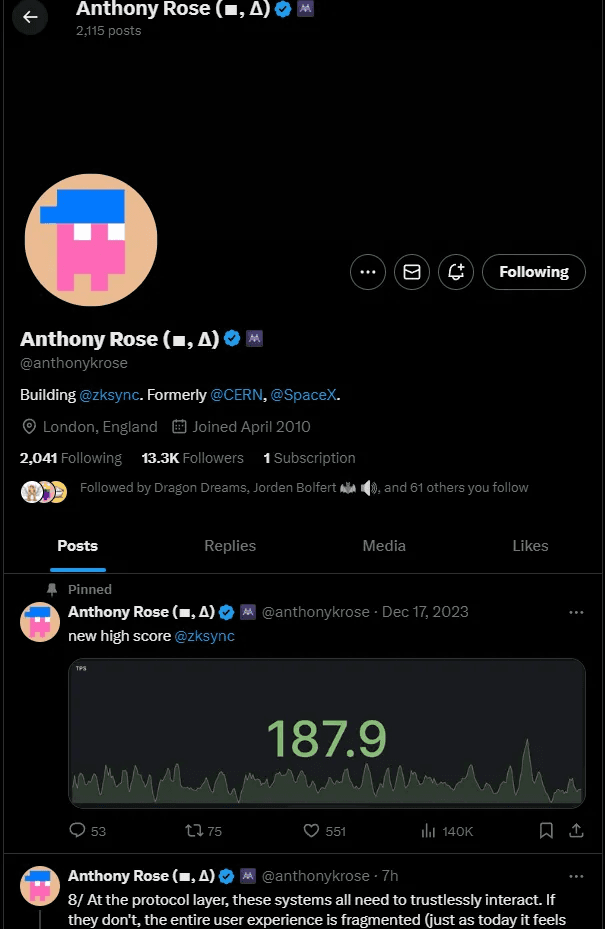The width and height of the screenshot is (605, 929).
Task: Open the 187.9 TPS chart image
Action: click(x=326, y=733)
